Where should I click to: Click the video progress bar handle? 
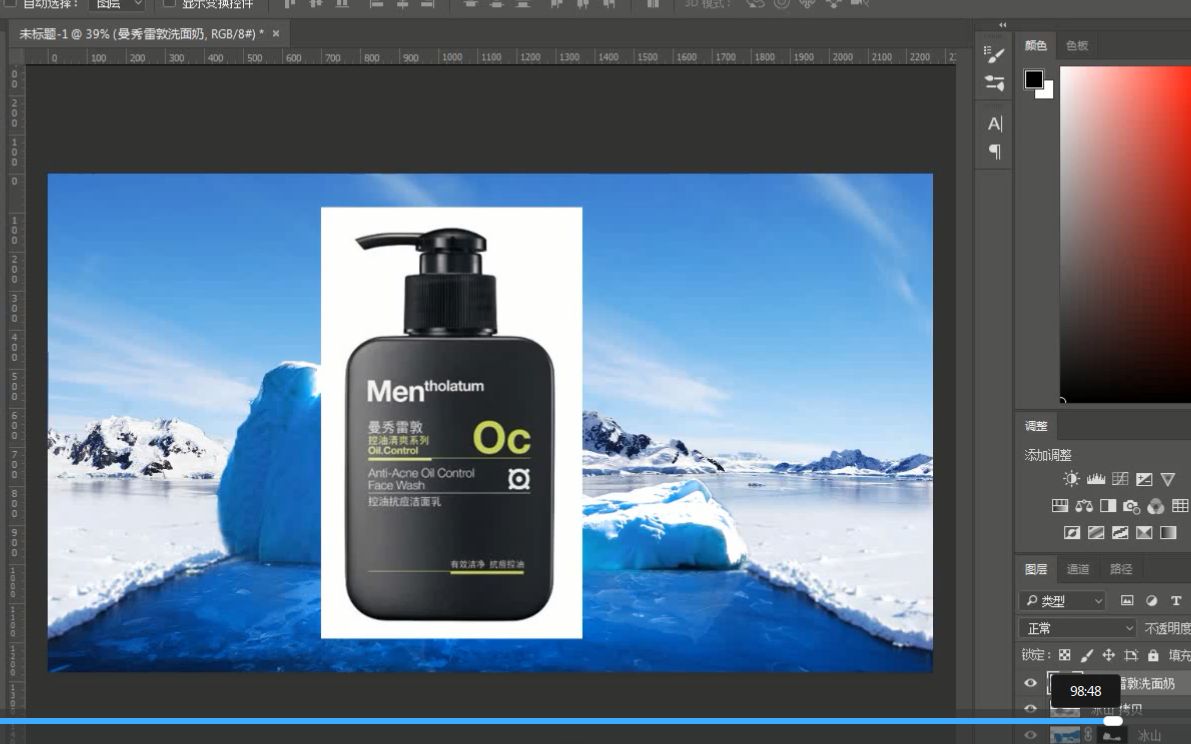1113,720
